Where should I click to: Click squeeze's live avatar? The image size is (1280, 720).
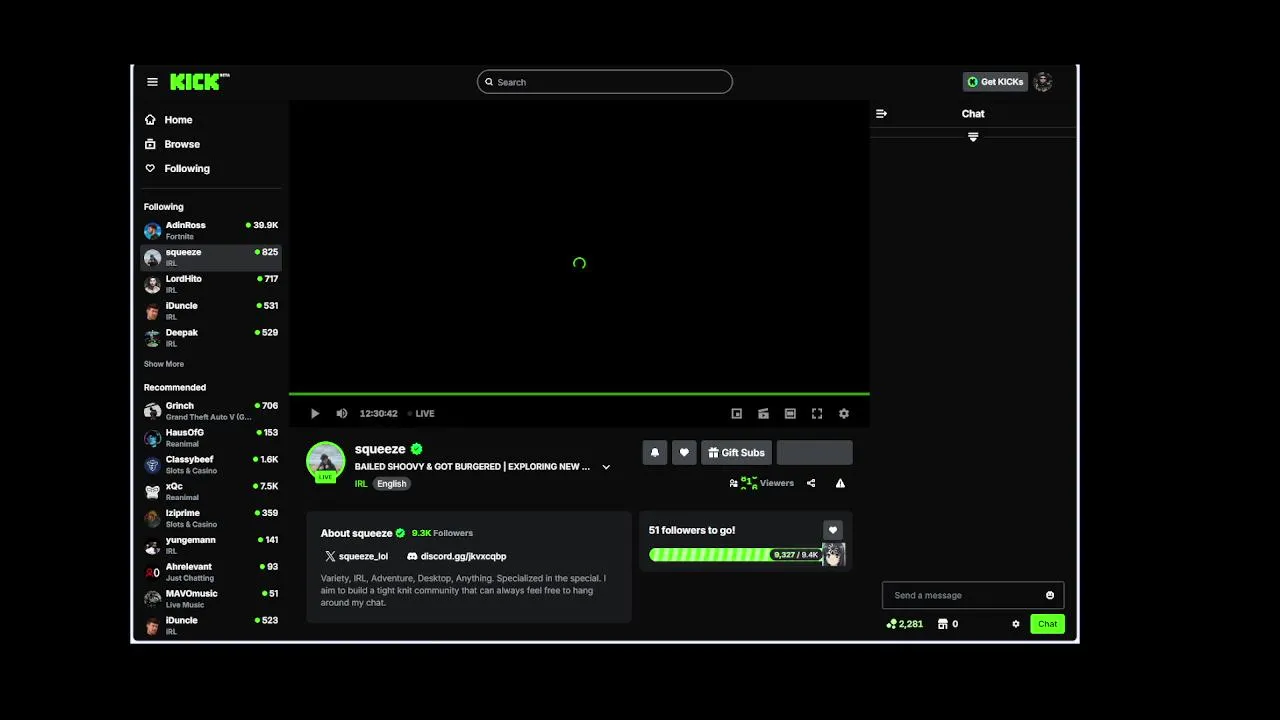(326, 462)
